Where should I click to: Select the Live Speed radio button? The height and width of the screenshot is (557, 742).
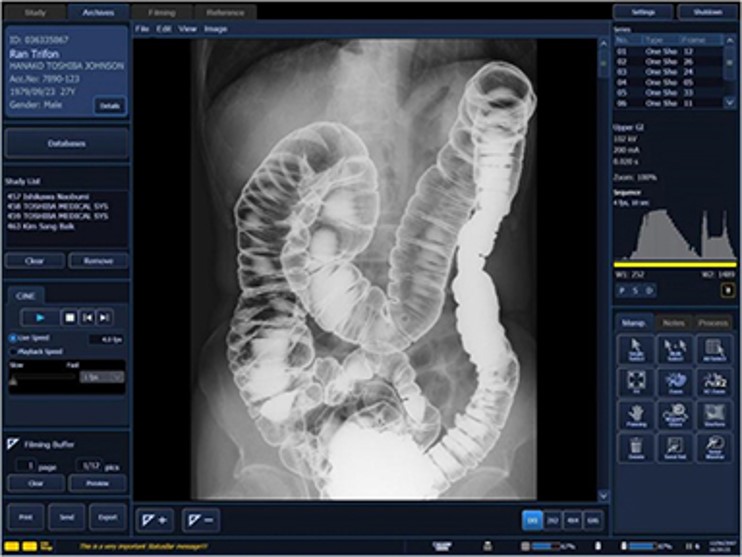(12, 339)
